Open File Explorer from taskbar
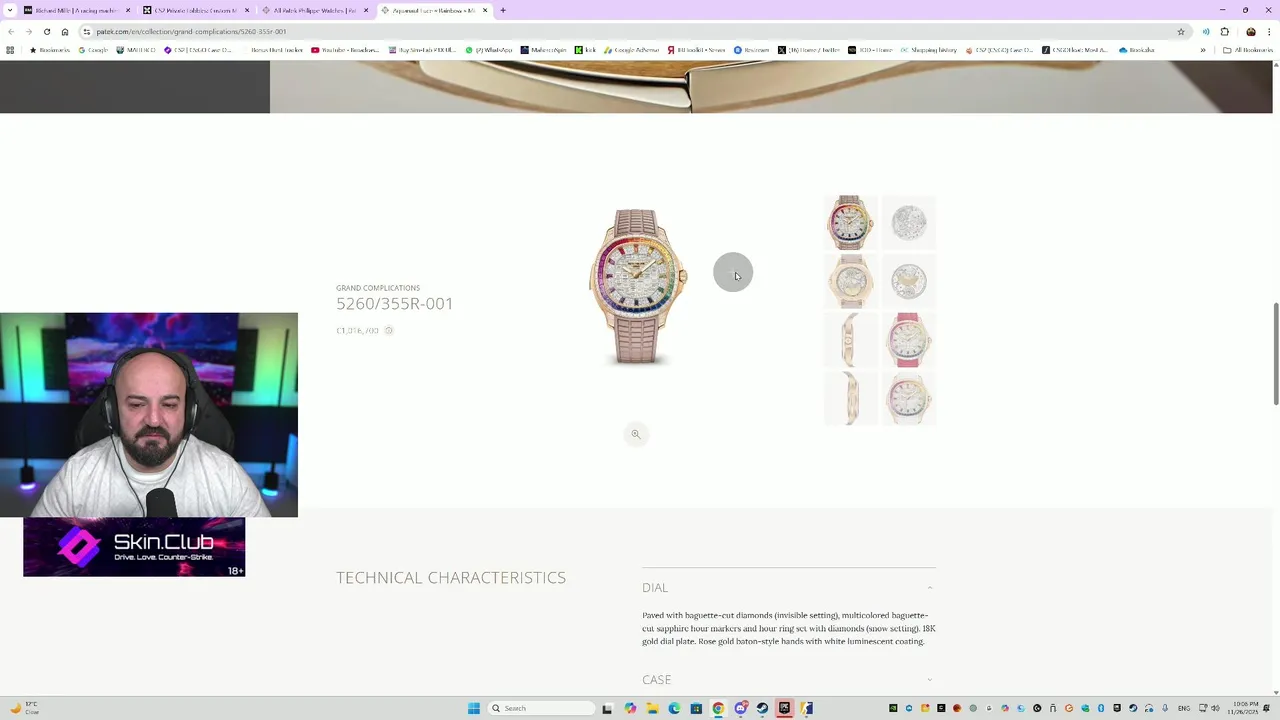 652,708
